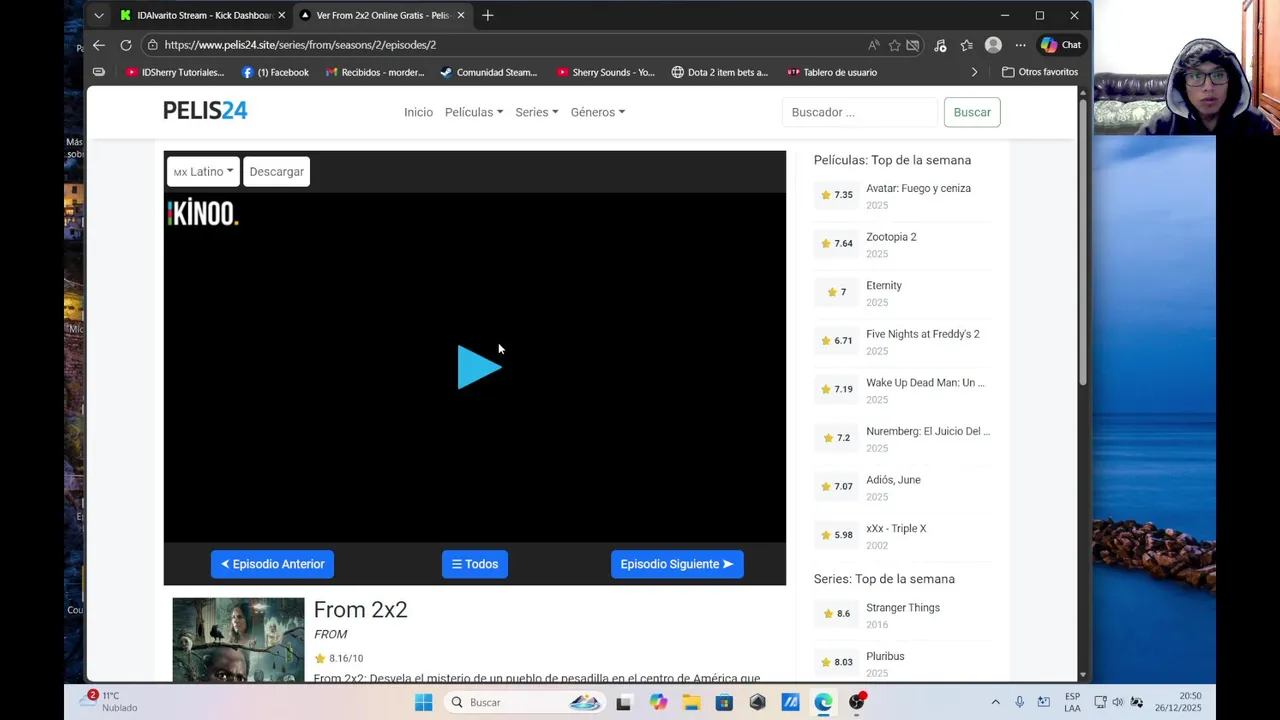Open OBS Studio from the taskbar
1280x720 pixels.
click(x=857, y=702)
